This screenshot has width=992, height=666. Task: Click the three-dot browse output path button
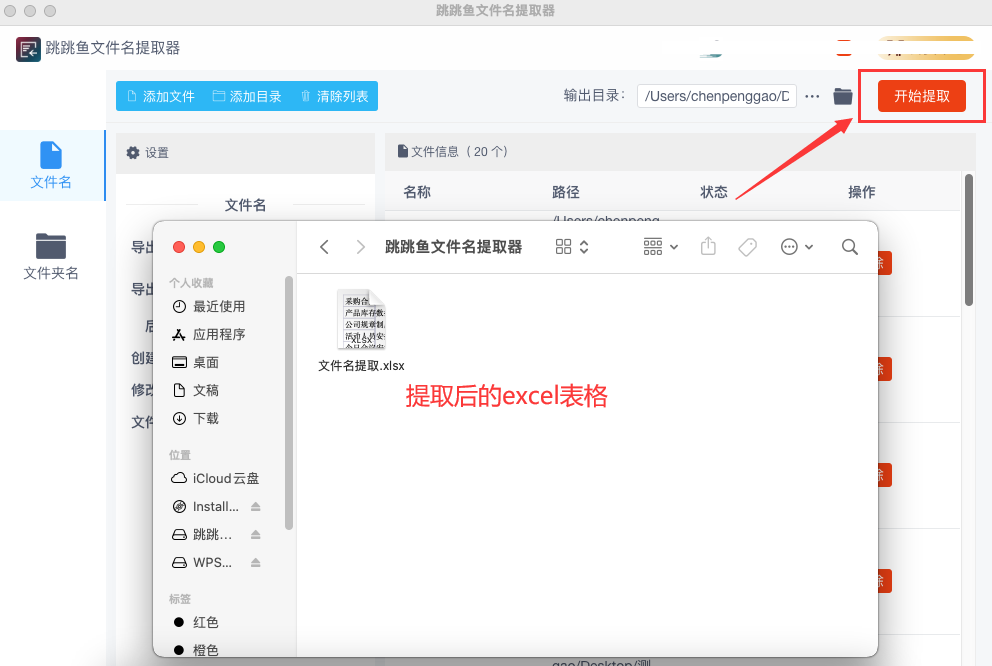tap(812, 96)
